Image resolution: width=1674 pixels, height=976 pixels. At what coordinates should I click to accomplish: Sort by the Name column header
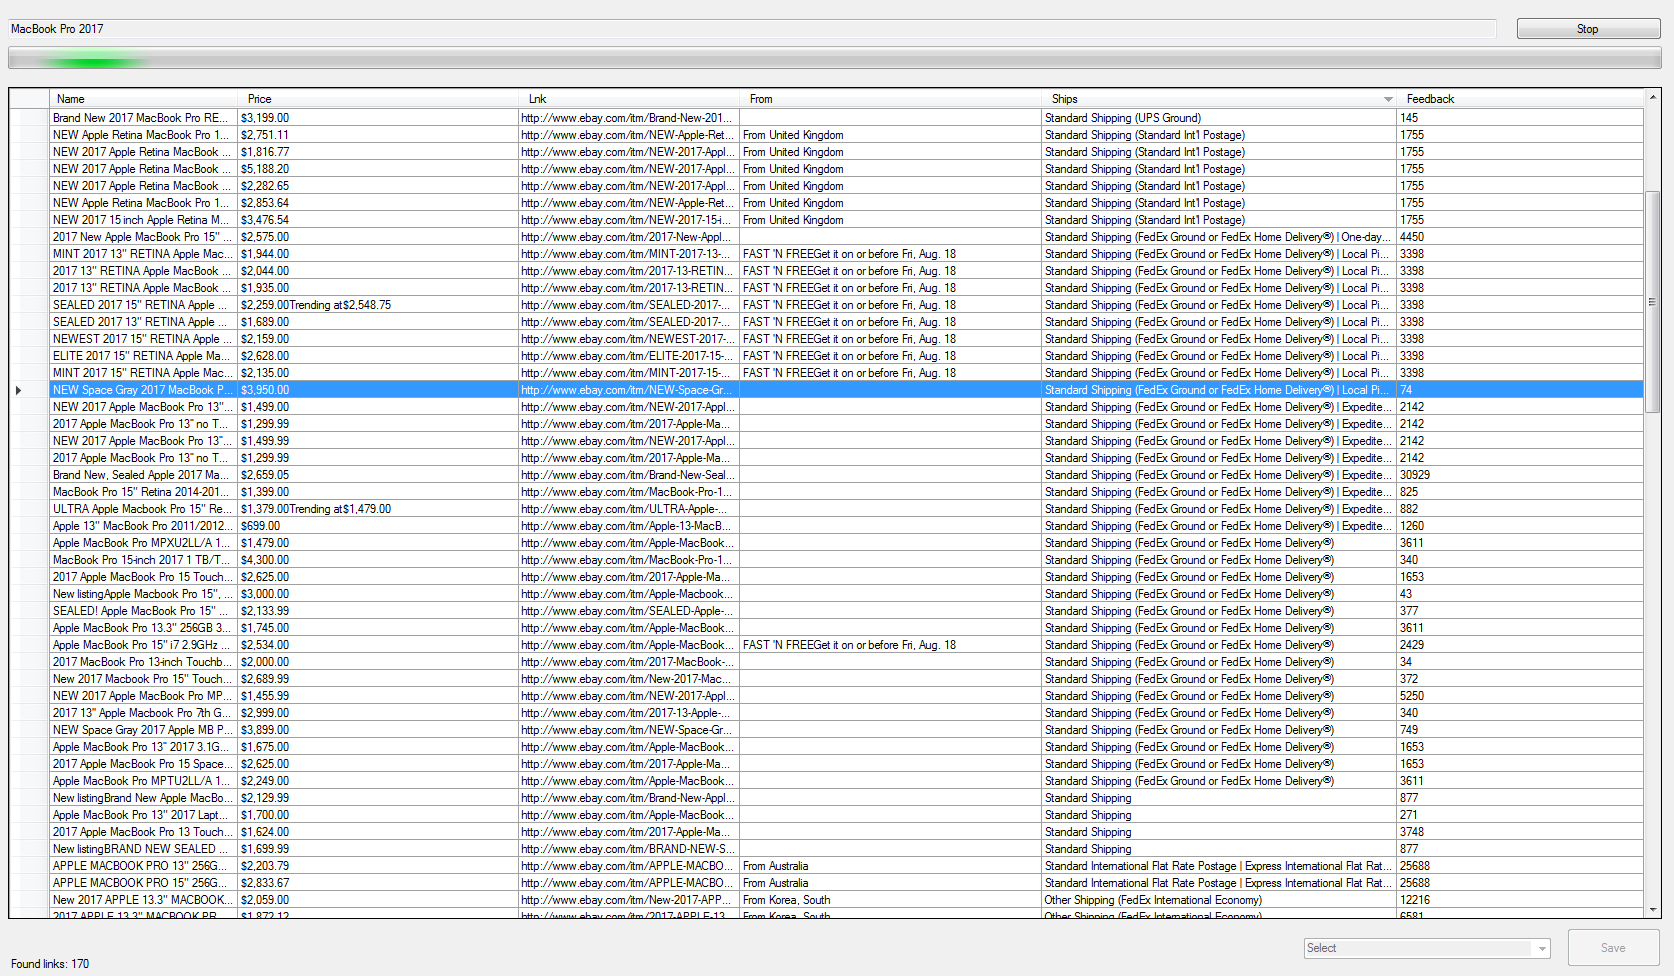tap(143, 99)
